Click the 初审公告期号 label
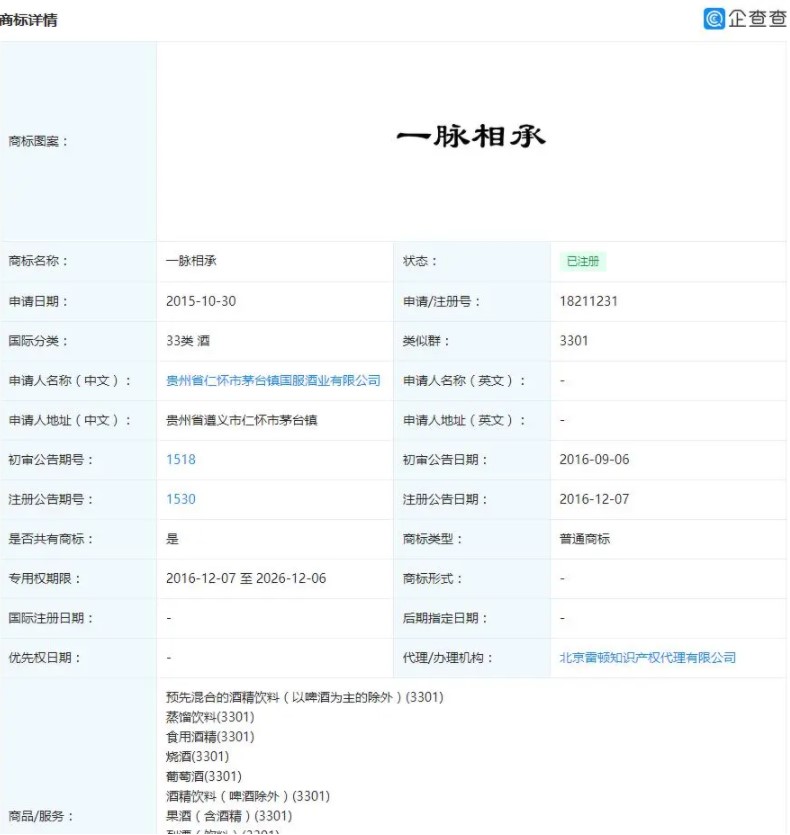The width and height of the screenshot is (790, 835). coord(51,460)
